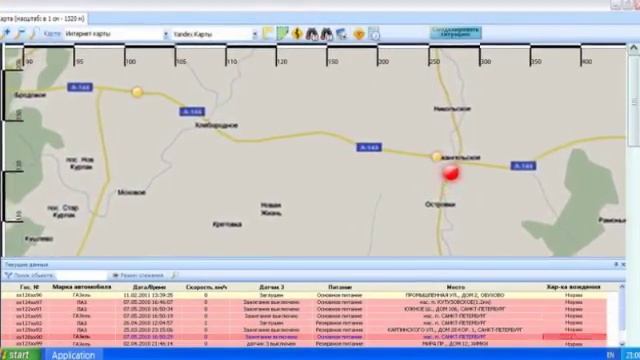Sort by the Хар-ка вождения column header

click(x=573, y=287)
